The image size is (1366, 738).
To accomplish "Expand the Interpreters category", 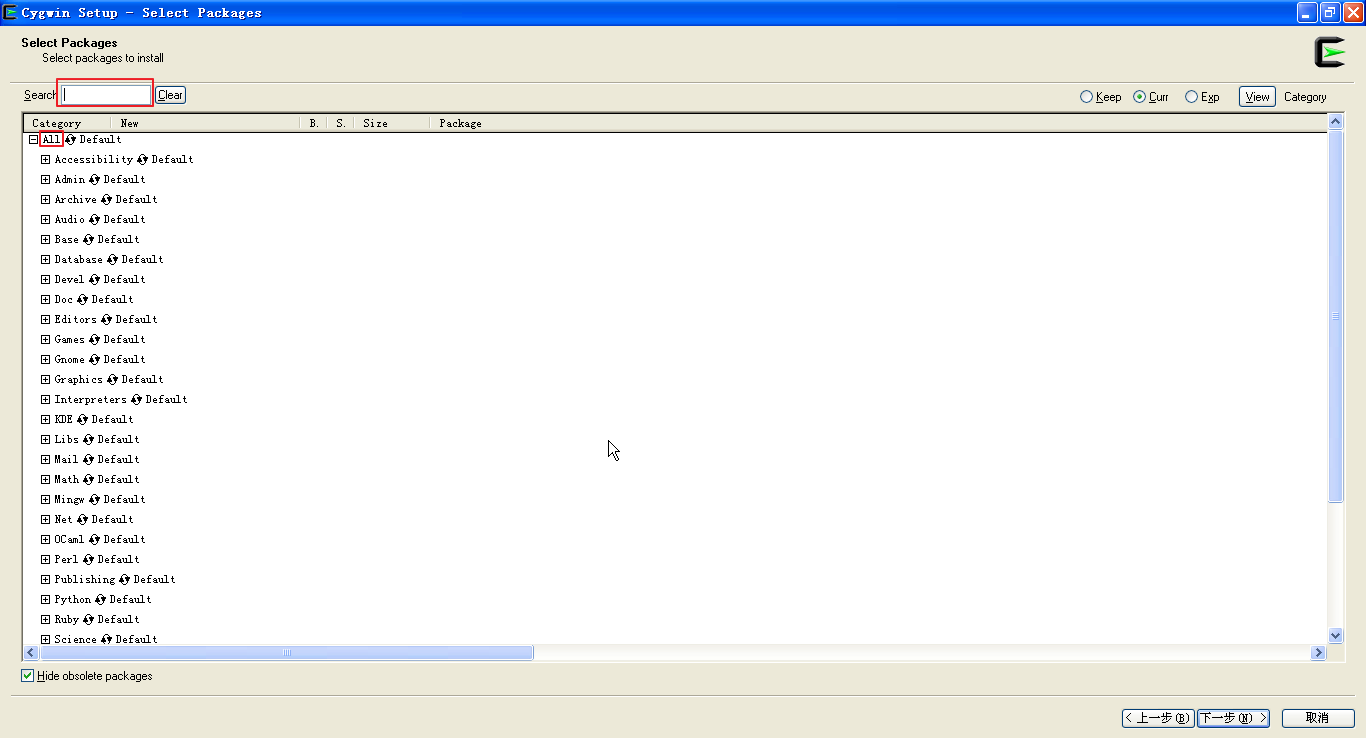I will tap(45, 400).
